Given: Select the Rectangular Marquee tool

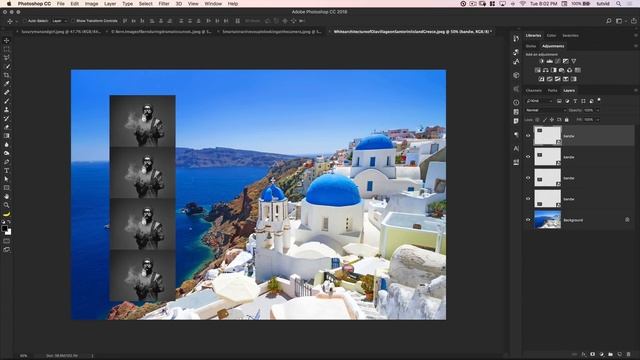Looking at the screenshot, I should coord(7,49).
